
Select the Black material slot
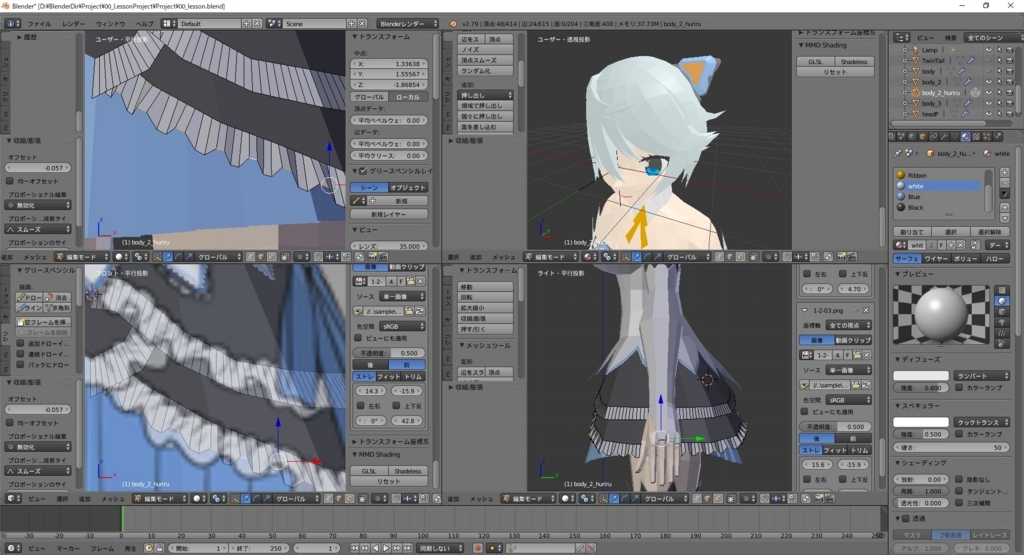[939, 208]
